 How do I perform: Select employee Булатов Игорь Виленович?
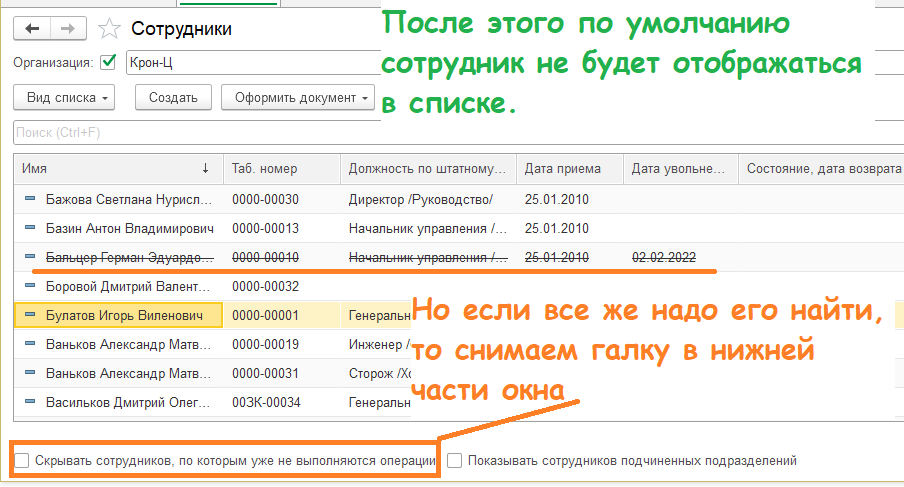(x=125, y=315)
